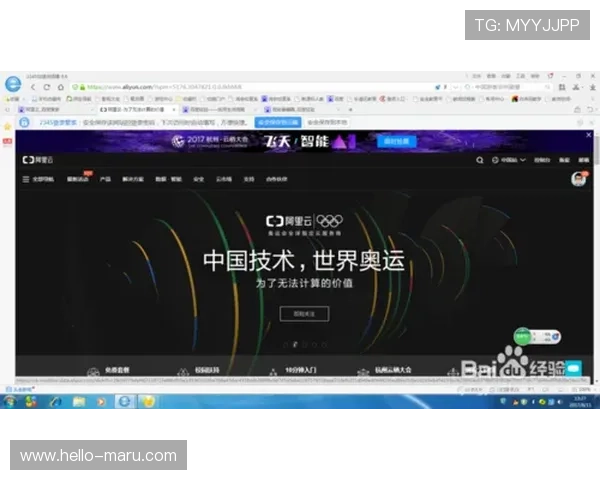This screenshot has width=600, height=480.
Task: Expand the 中国站 region dropdown
Action: pyautogui.click(x=509, y=160)
